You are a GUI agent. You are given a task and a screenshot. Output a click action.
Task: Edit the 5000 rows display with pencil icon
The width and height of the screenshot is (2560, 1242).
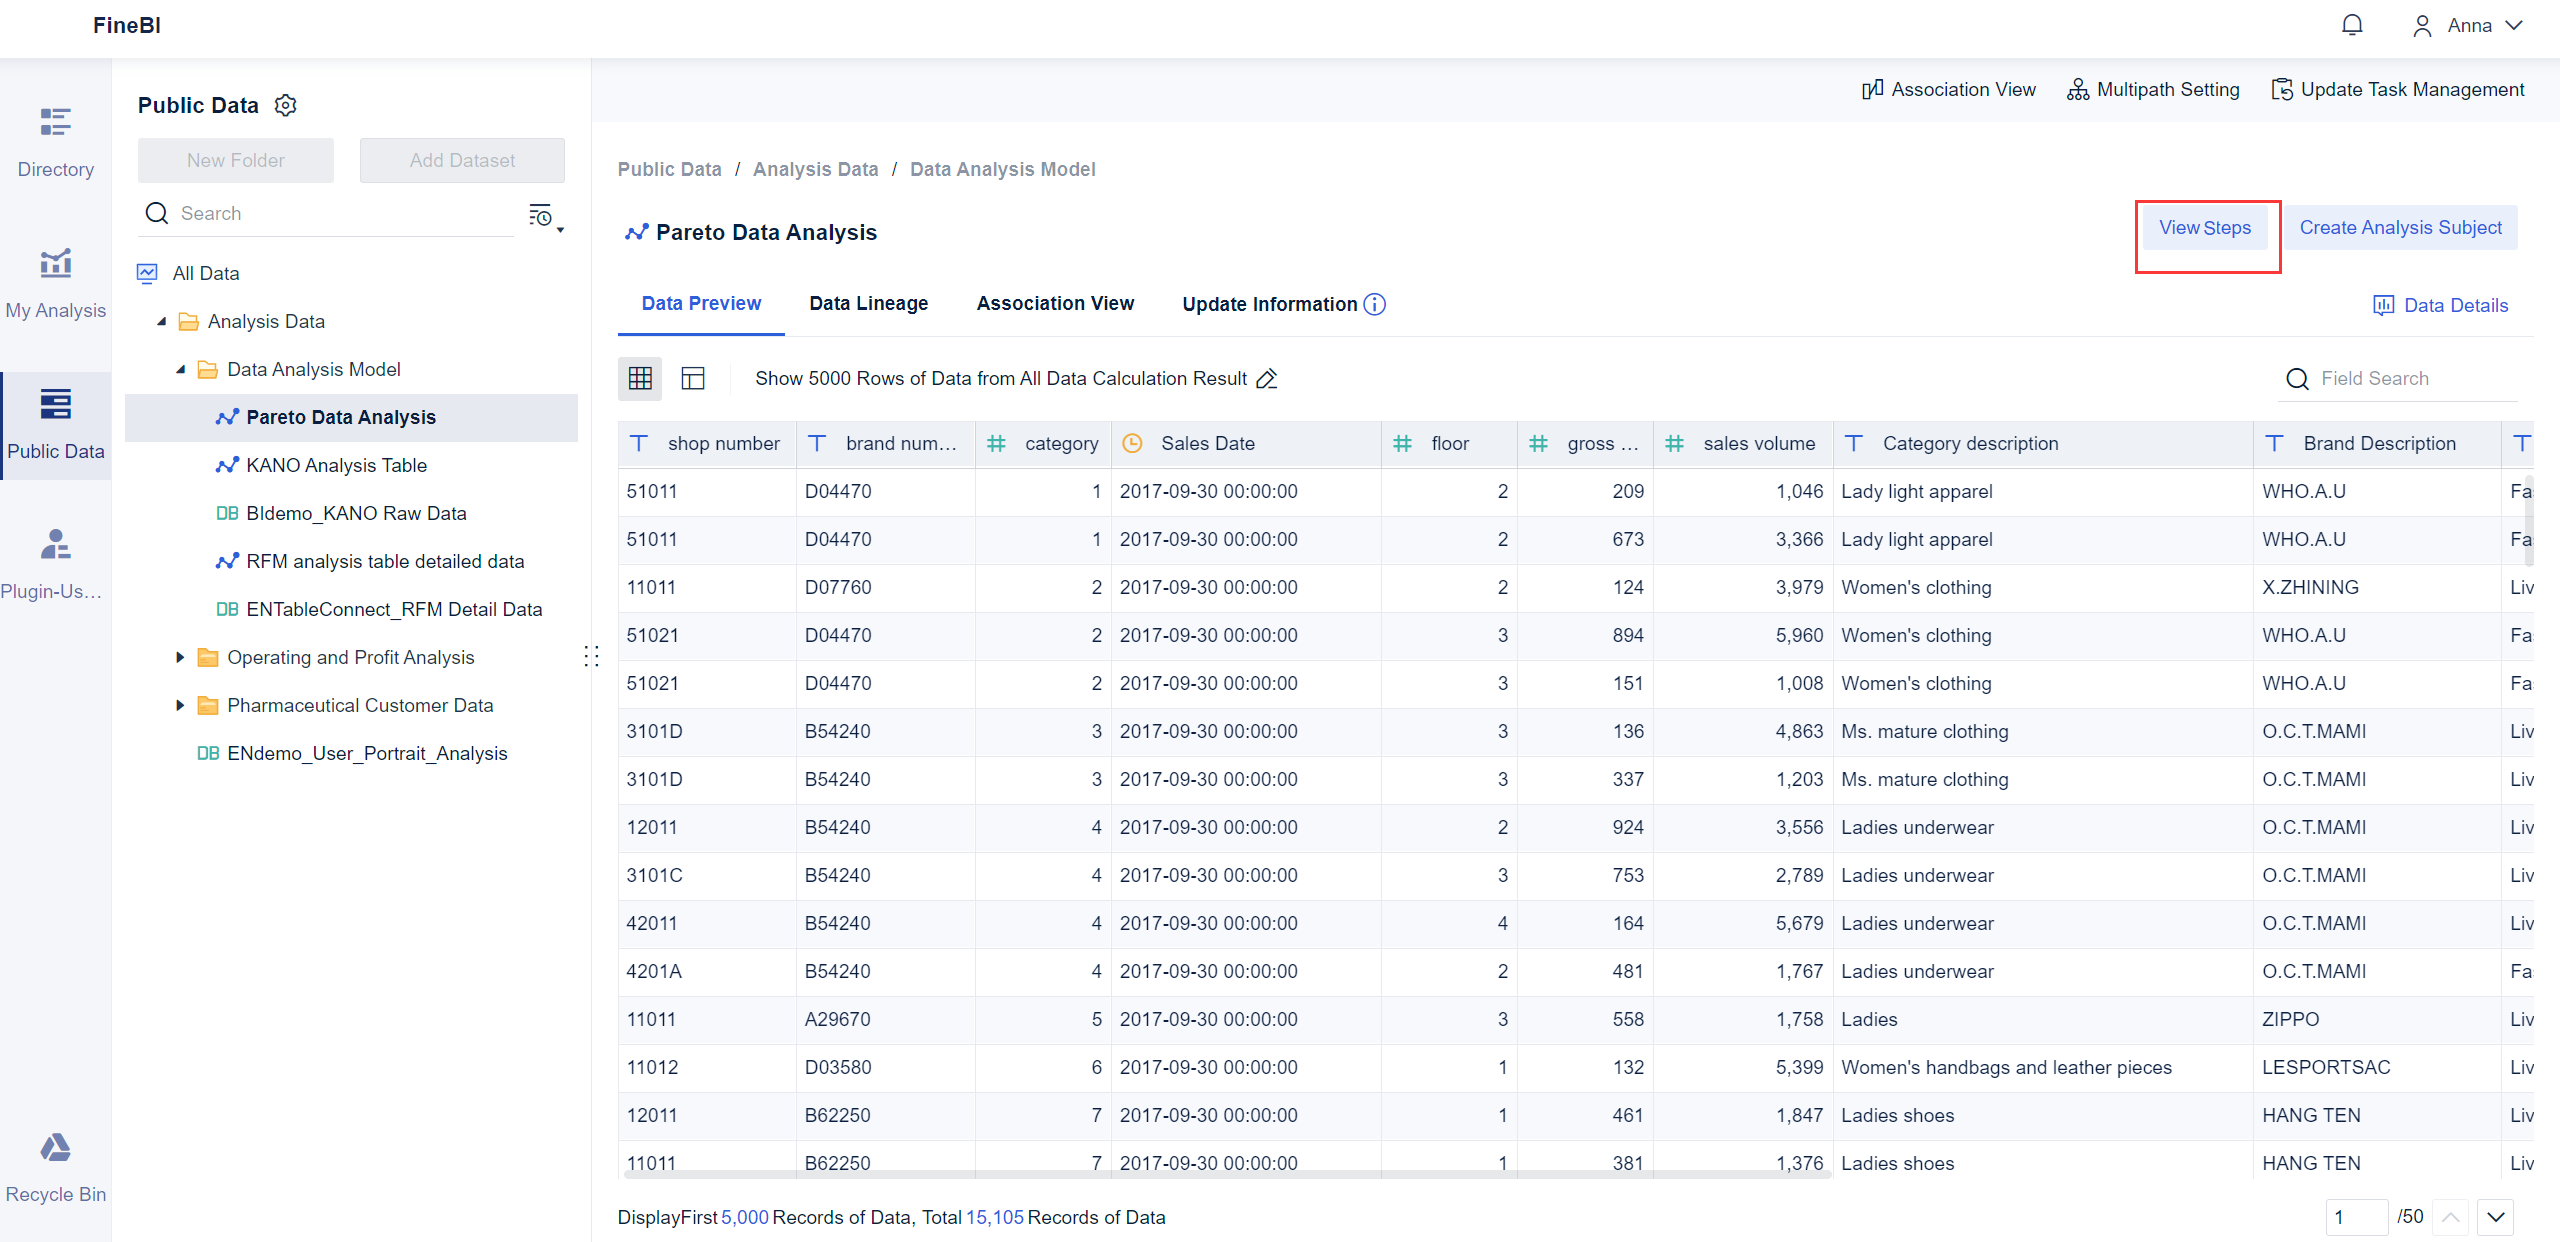click(1267, 379)
